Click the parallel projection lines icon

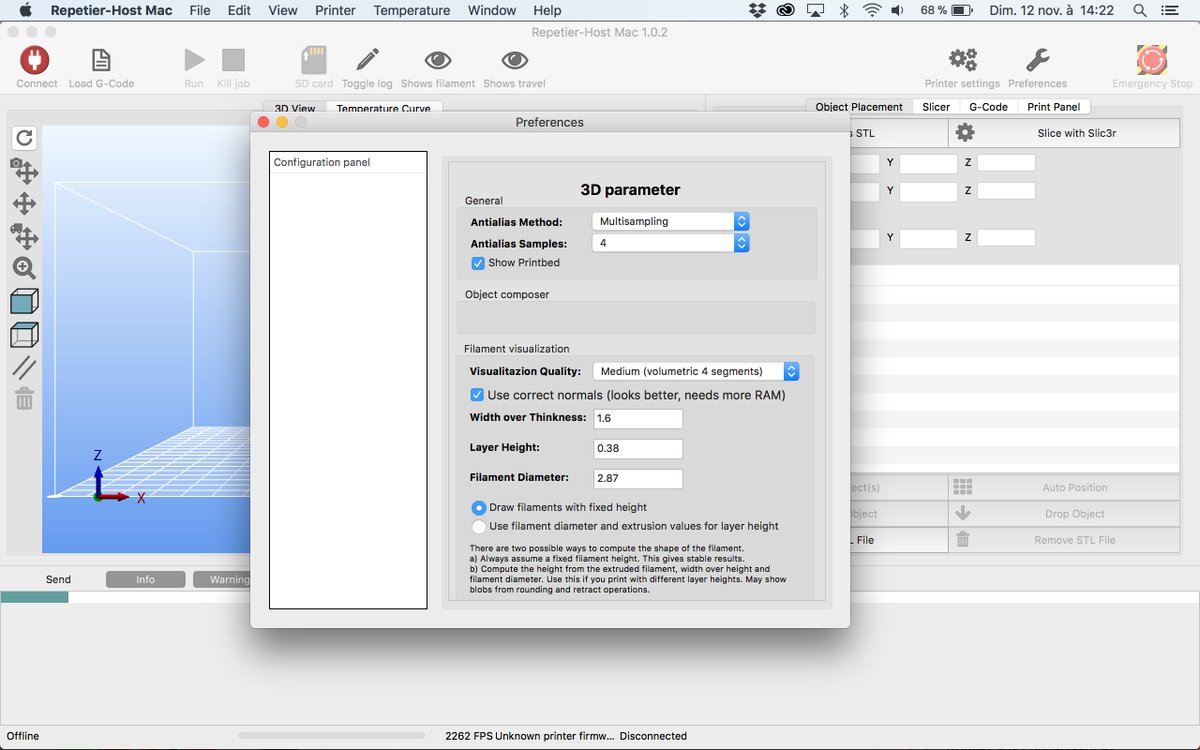point(25,367)
